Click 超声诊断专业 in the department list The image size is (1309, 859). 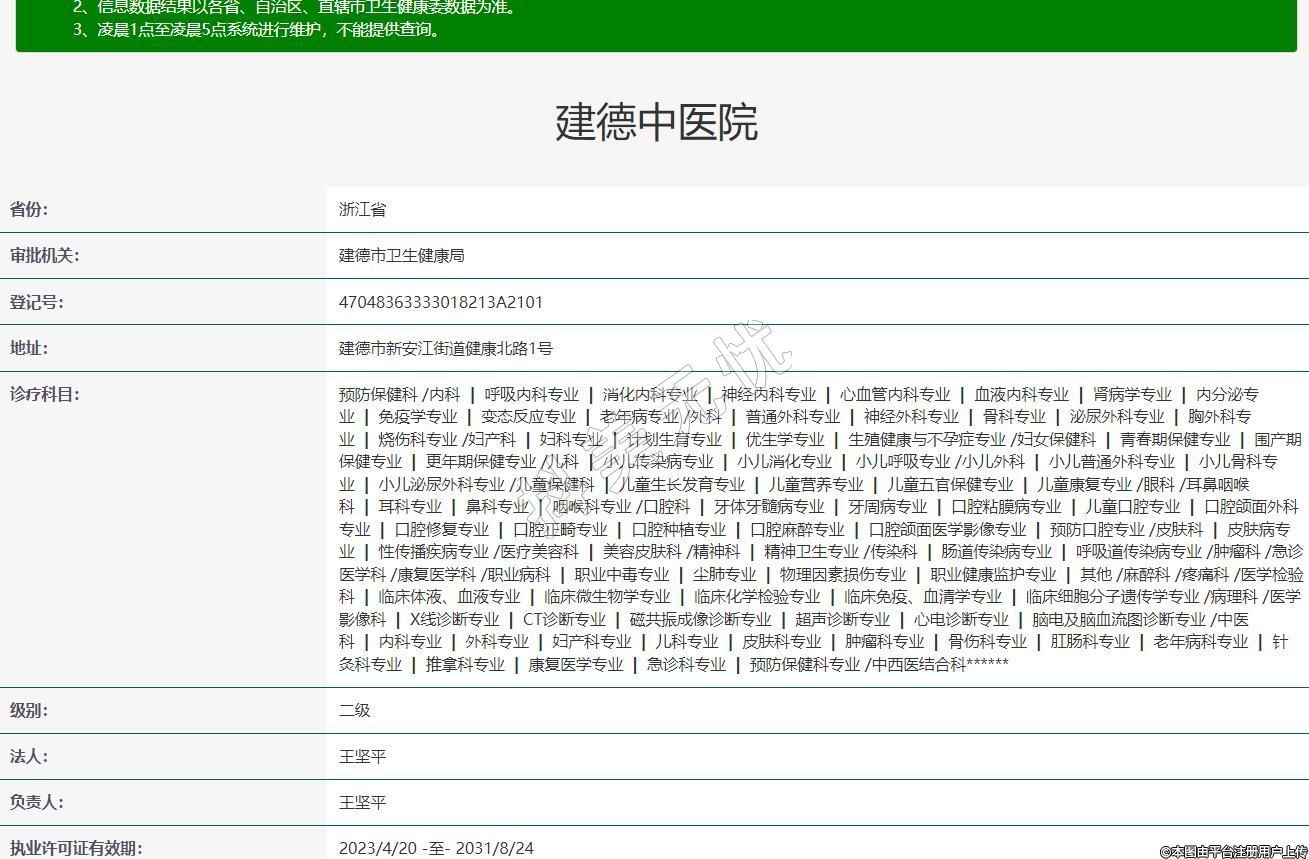842,619
